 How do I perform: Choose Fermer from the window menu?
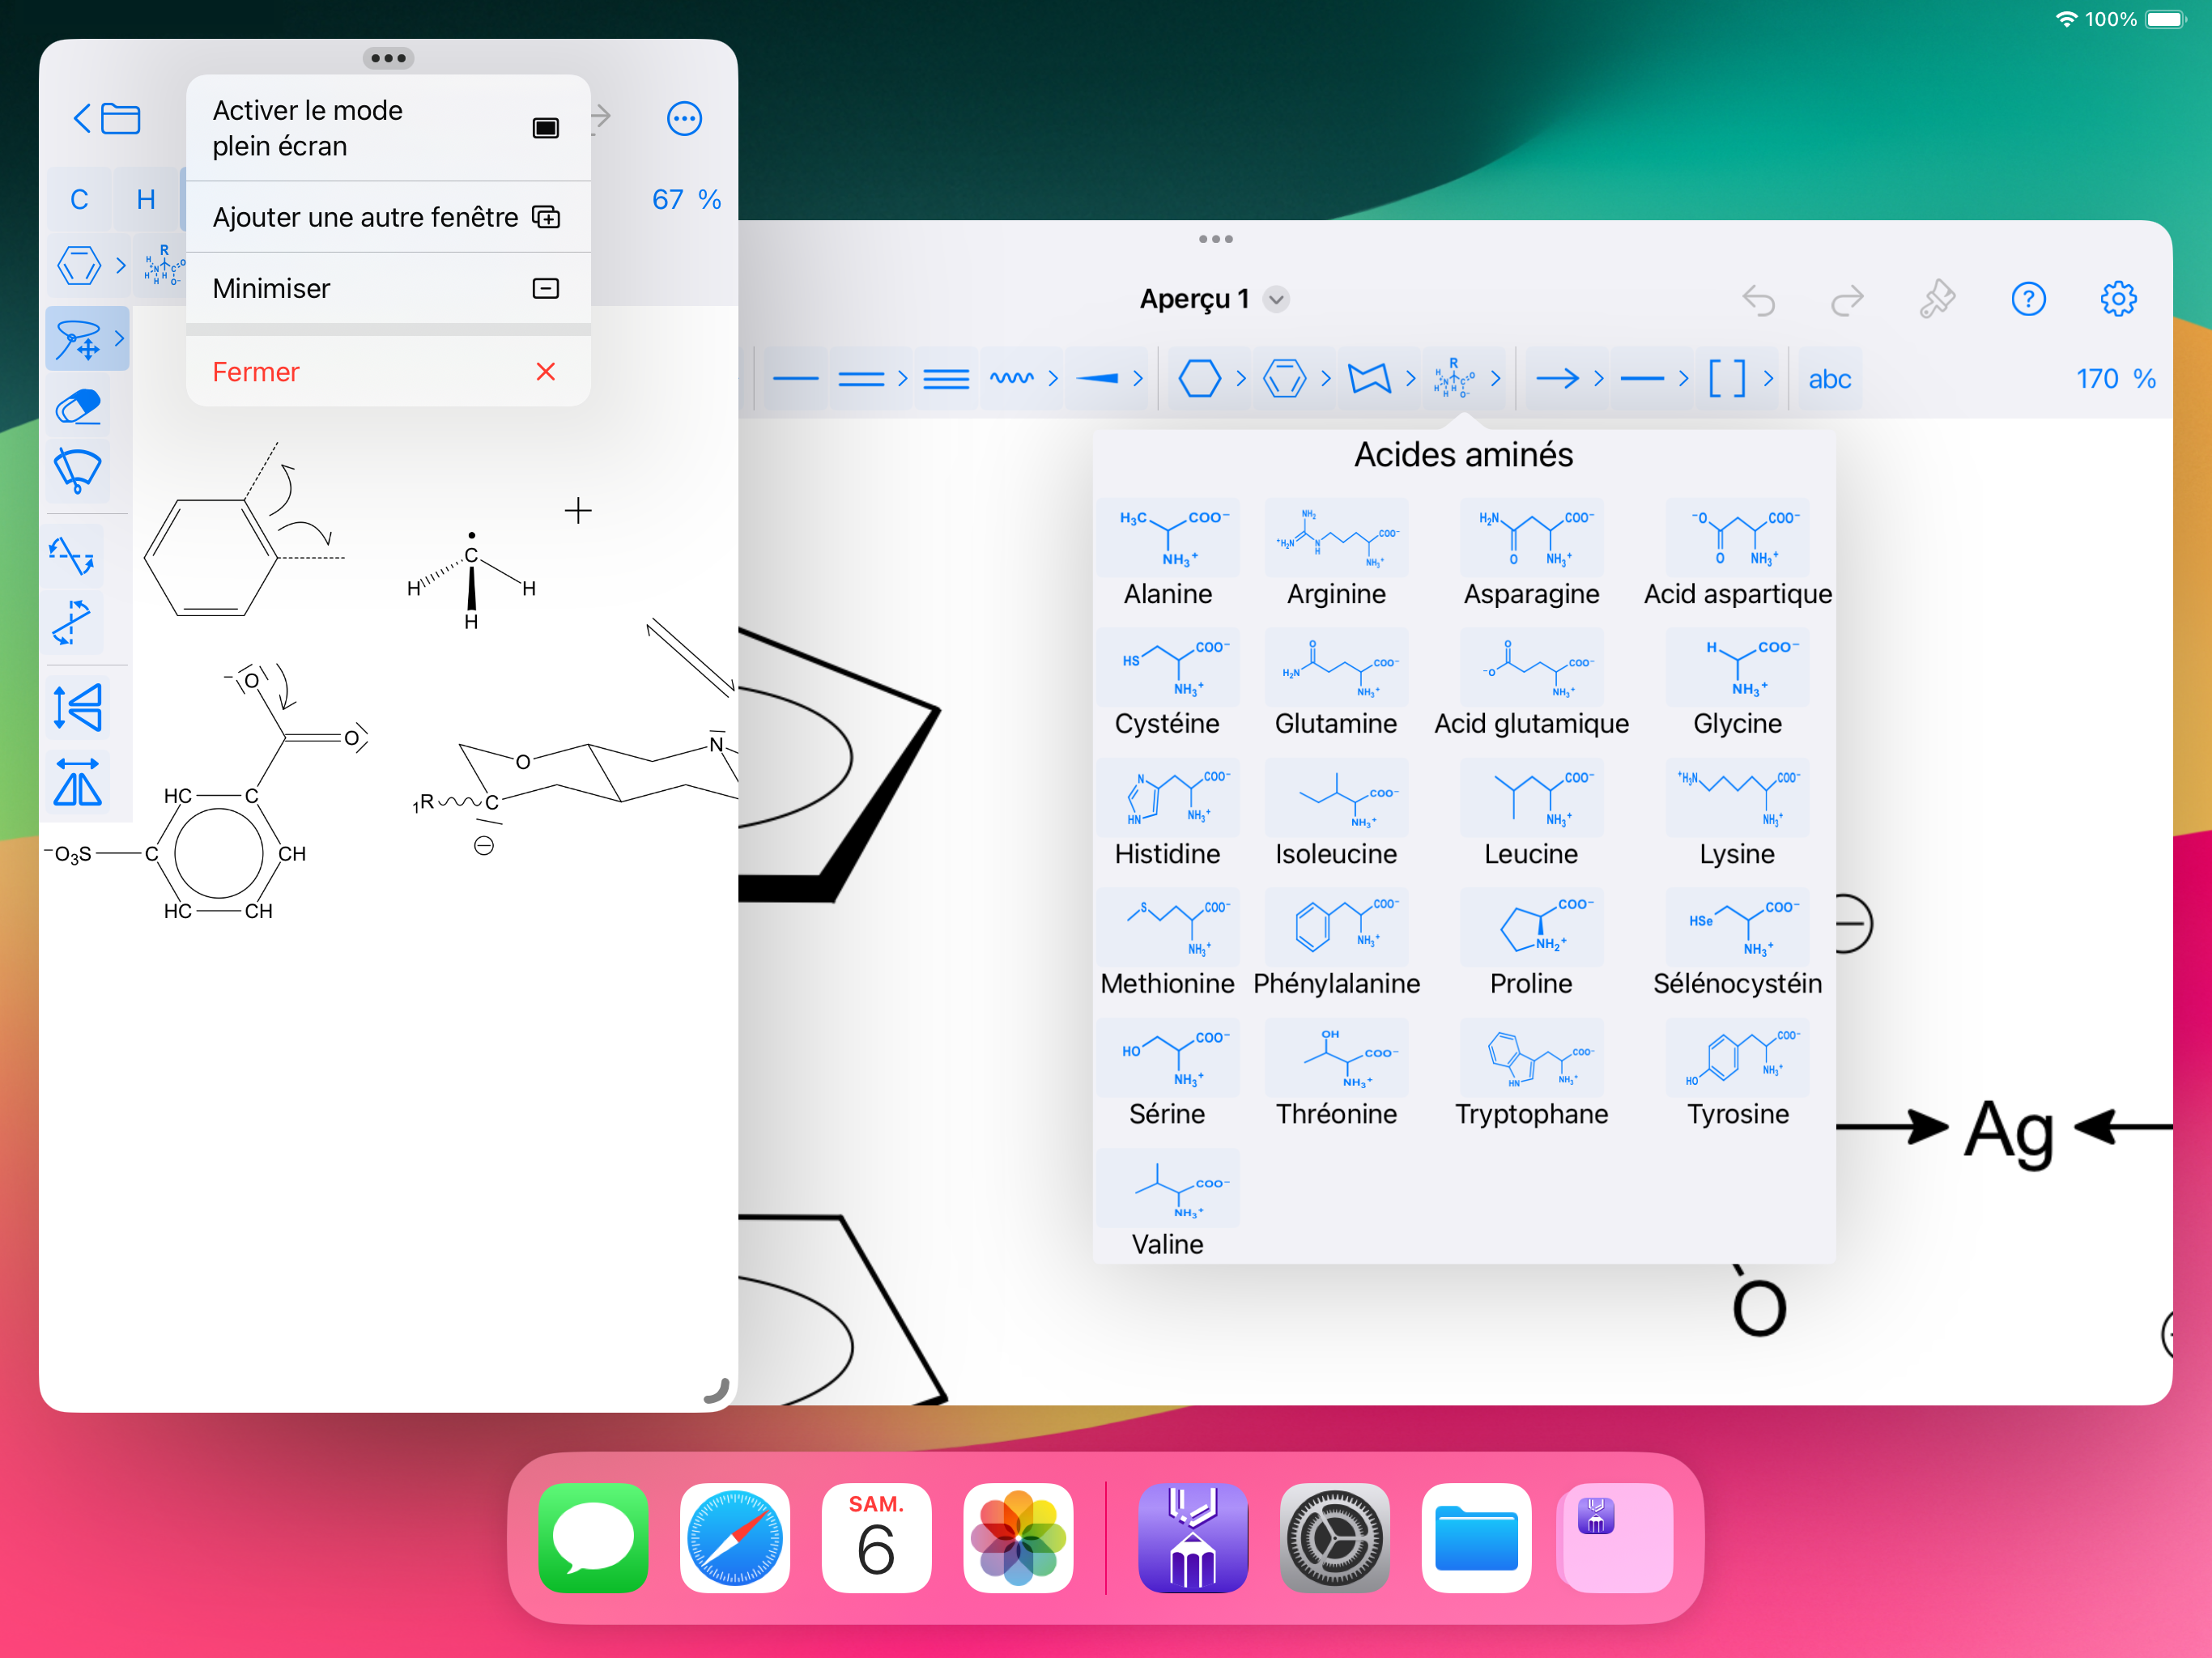pyautogui.click(x=388, y=372)
